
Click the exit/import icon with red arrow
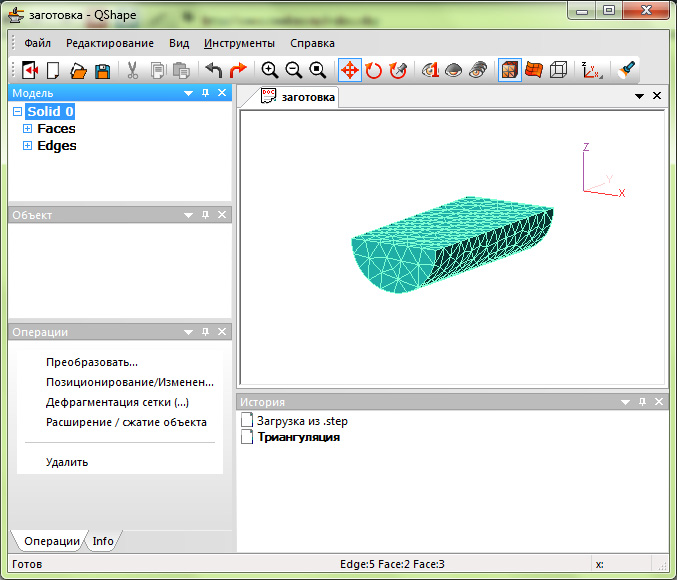(x=30, y=70)
